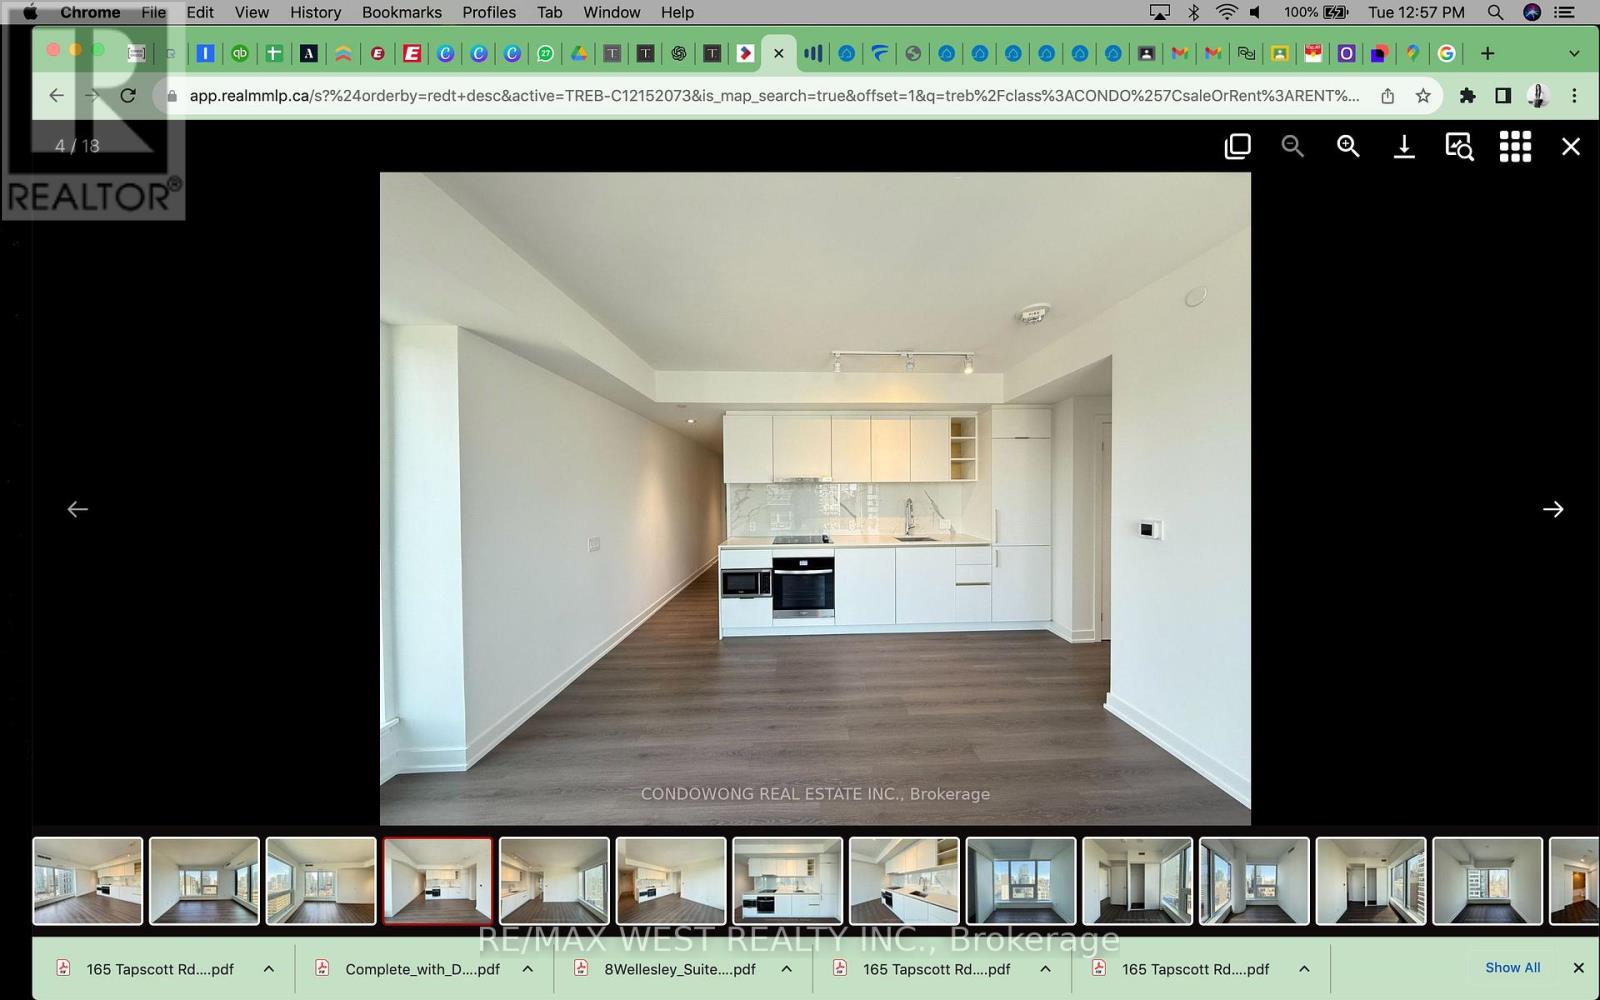Click the address bar URL field
This screenshot has width=1600, height=1000.
770,96
